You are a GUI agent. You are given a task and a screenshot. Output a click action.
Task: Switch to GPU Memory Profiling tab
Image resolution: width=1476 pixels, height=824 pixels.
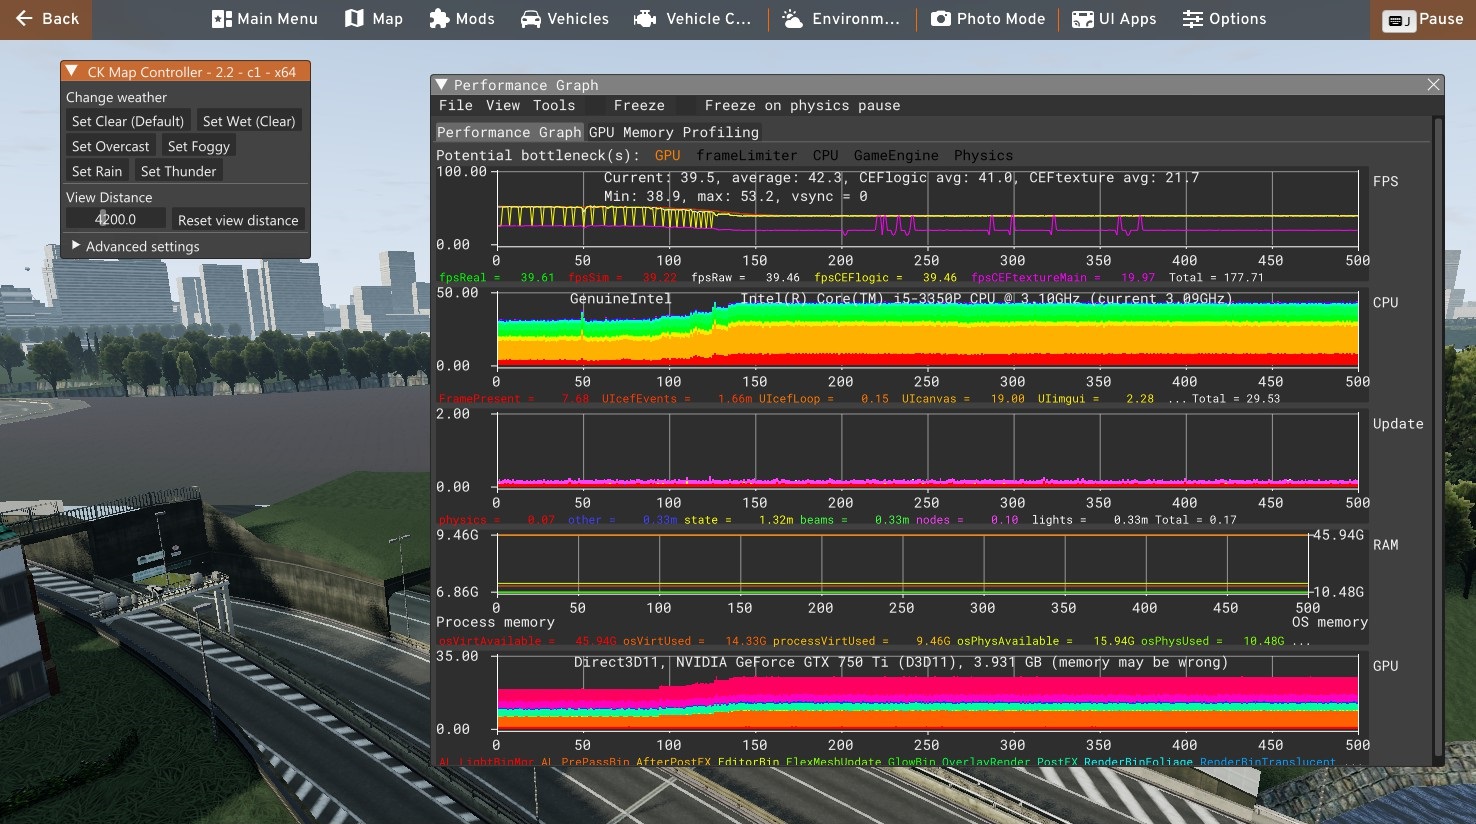point(673,132)
